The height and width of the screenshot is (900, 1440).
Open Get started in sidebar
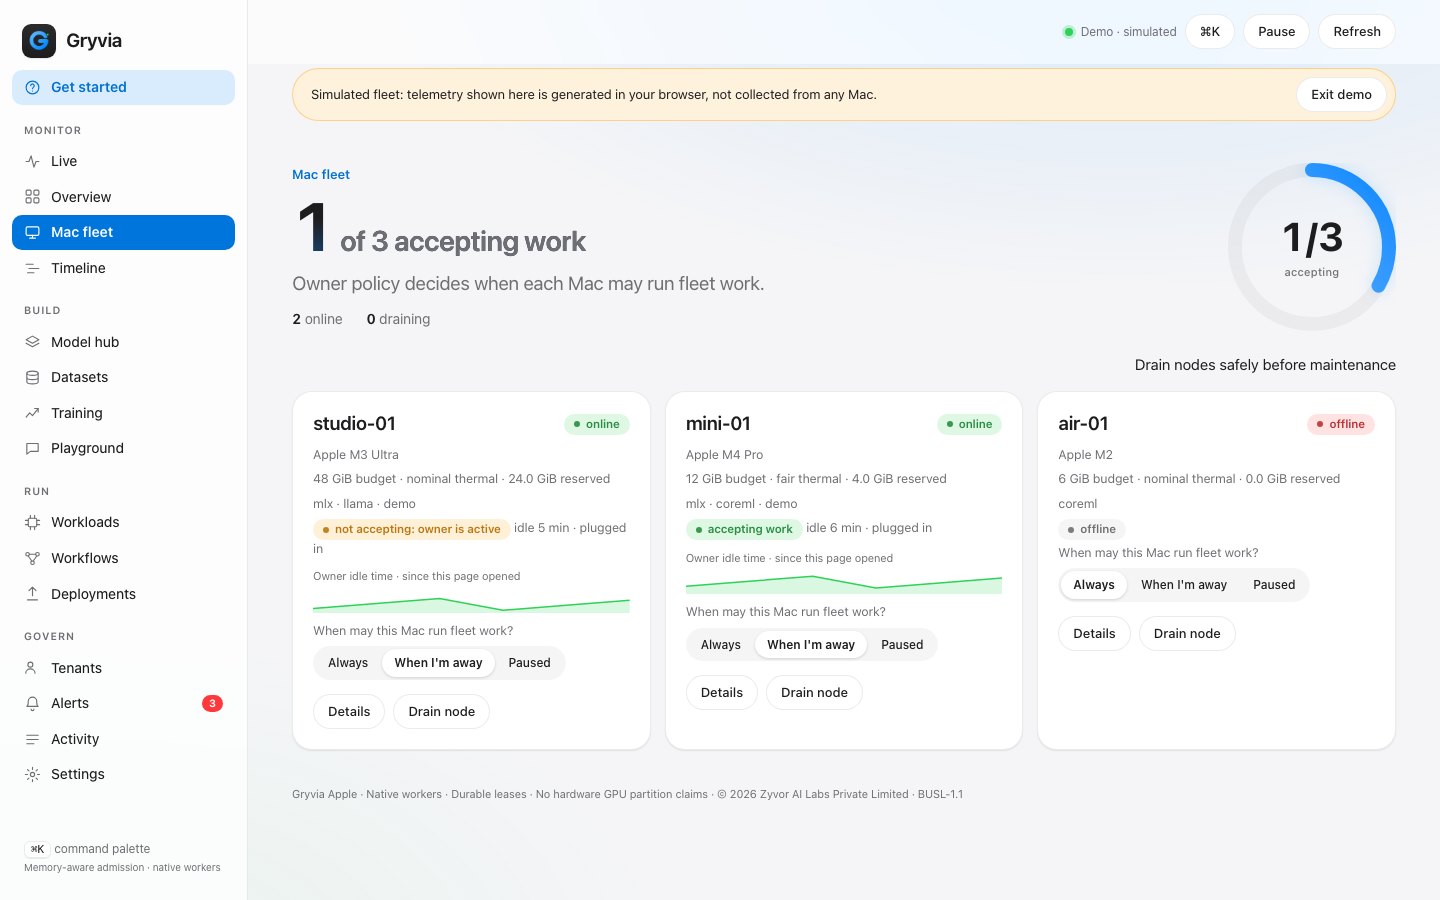click(x=123, y=87)
